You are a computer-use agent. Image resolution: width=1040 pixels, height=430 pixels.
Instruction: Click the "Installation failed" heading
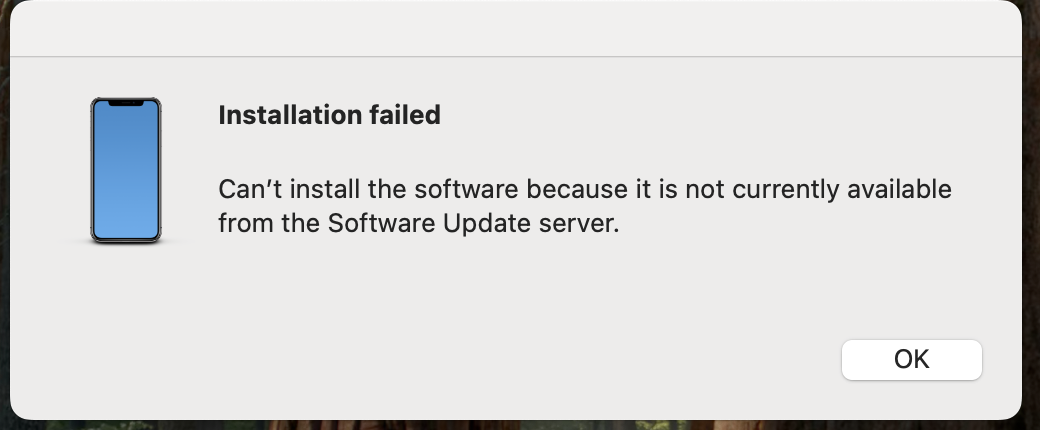coord(330,115)
